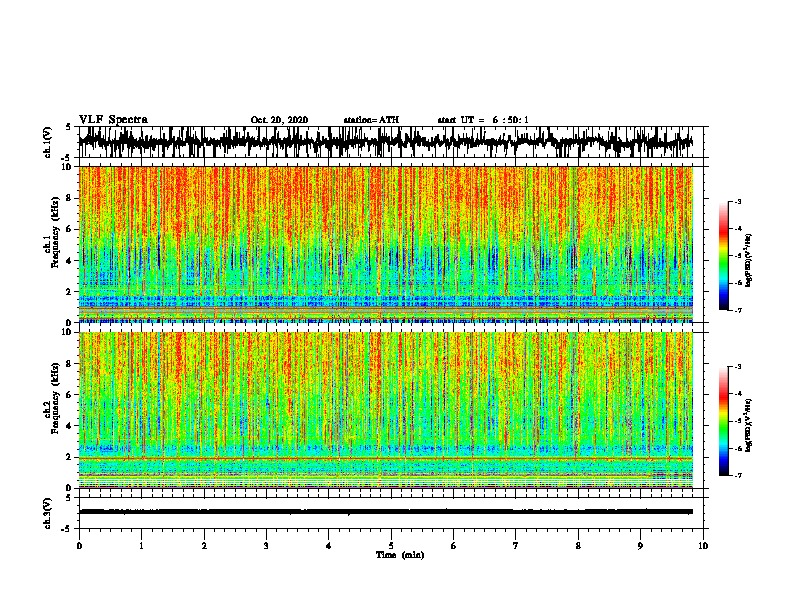Click the upper color scale bar for ch.1
Screen dimensions: 792x612
pos(724,256)
